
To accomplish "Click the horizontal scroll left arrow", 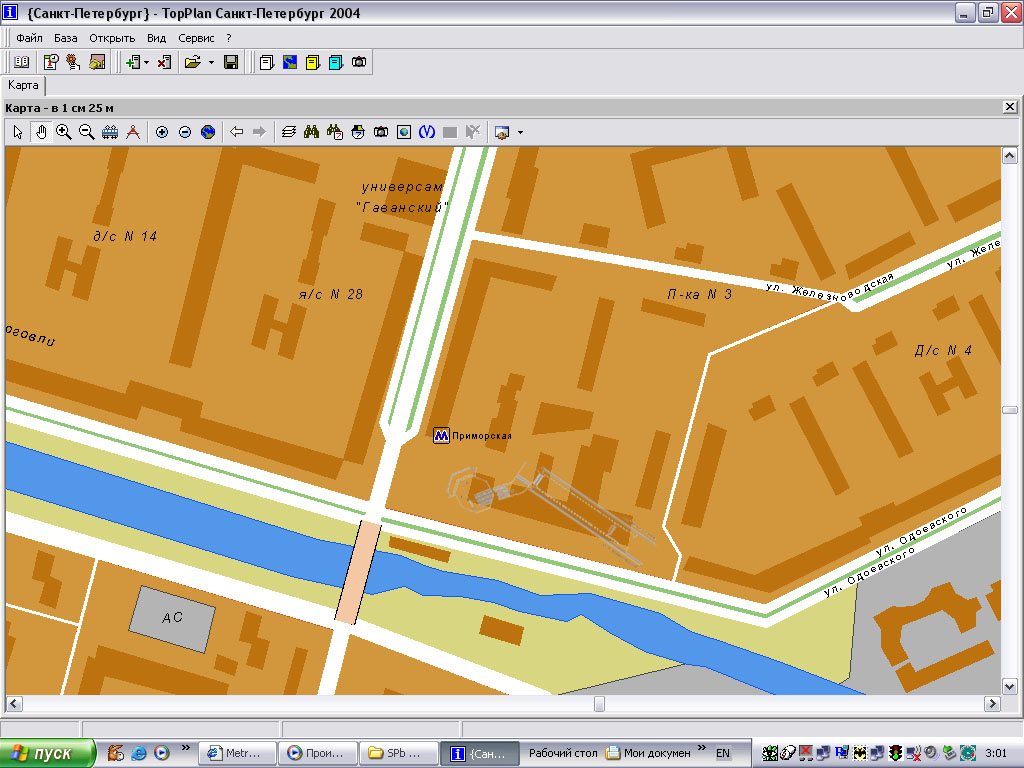I will (14, 703).
